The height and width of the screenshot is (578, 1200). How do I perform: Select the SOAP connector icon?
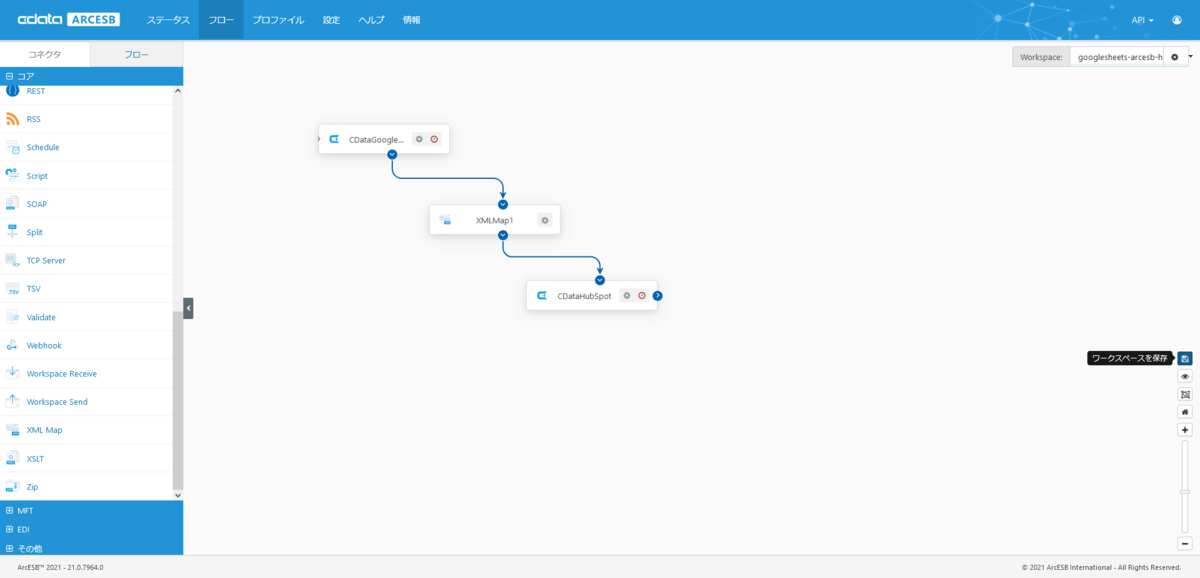coord(13,204)
